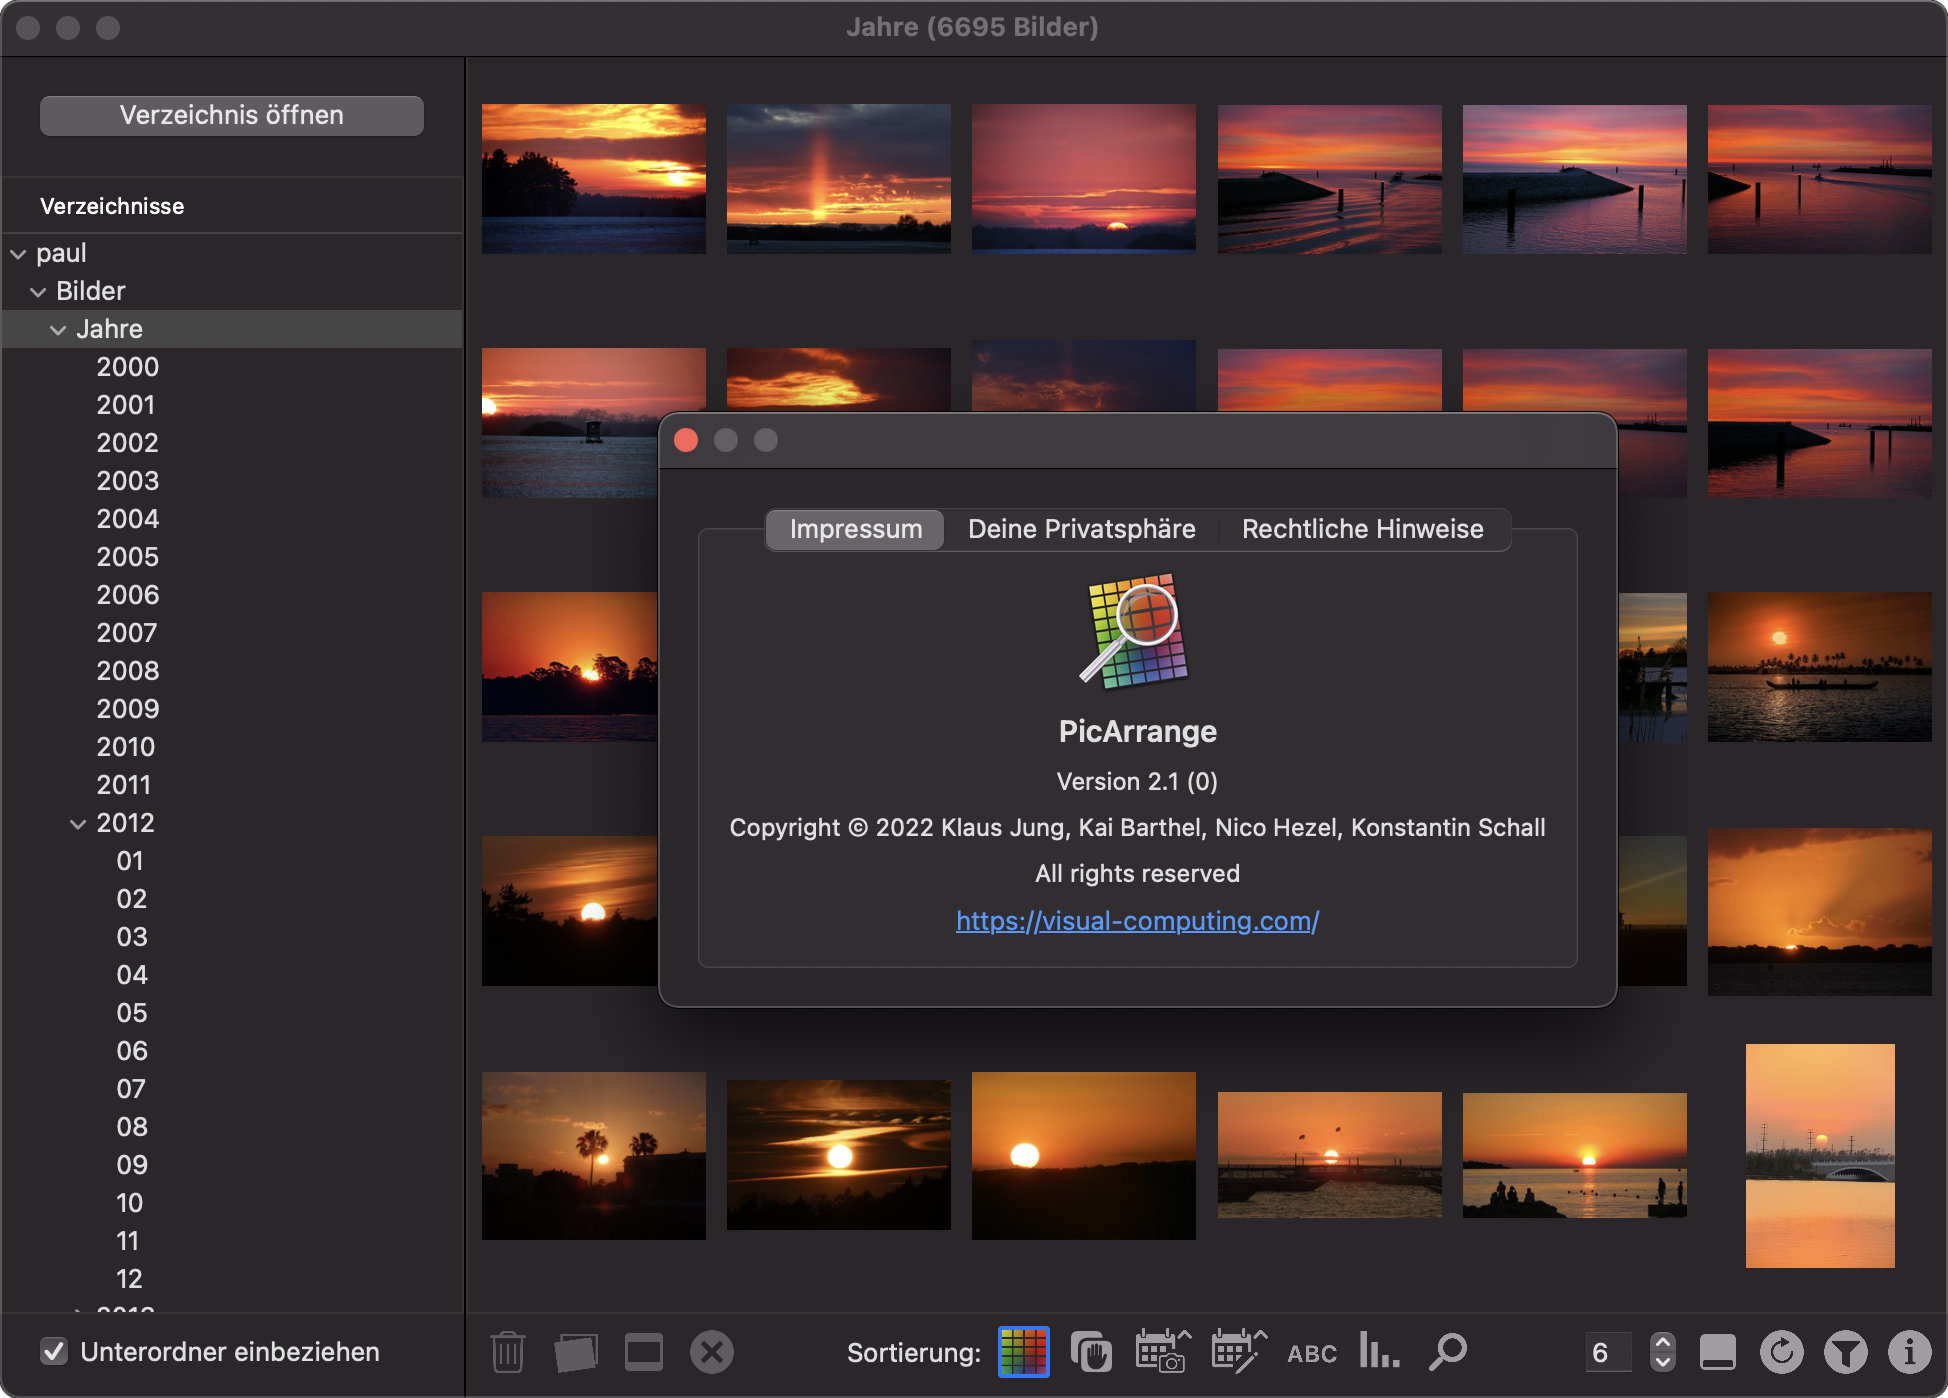
Task: Select month 08 under 2012
Action: click(132, 1127)
